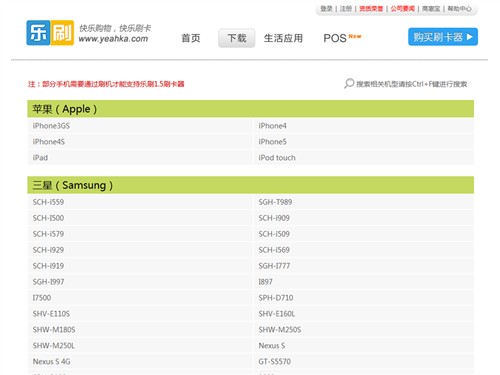Click the magnifier search icon
Image resolution: width=500 pixels, height=375 pixels.
click(349, 83)
